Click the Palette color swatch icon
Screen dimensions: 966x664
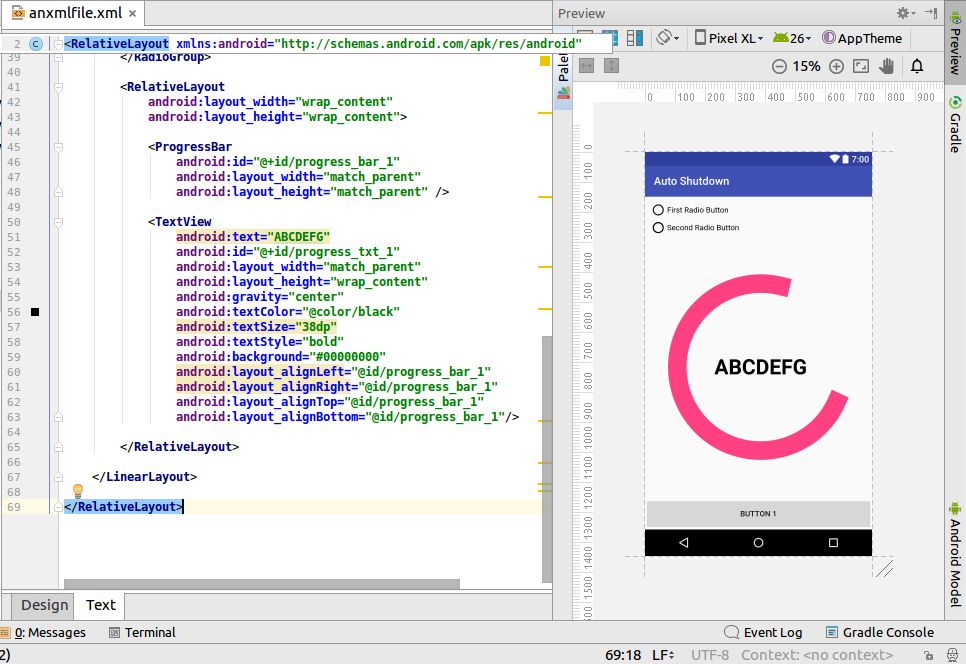tap(563, 94)
